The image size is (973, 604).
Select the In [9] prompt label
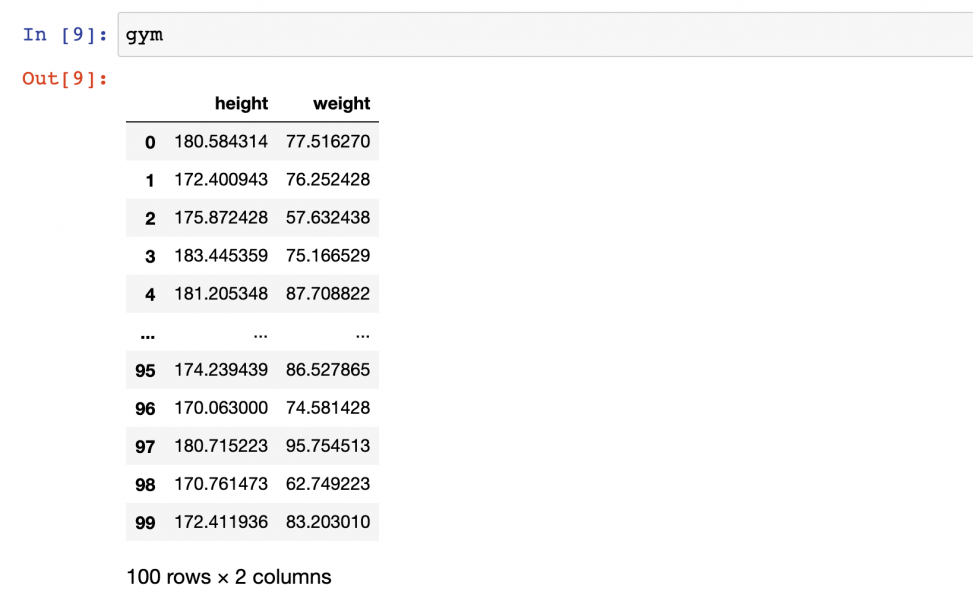click(65, 34)
